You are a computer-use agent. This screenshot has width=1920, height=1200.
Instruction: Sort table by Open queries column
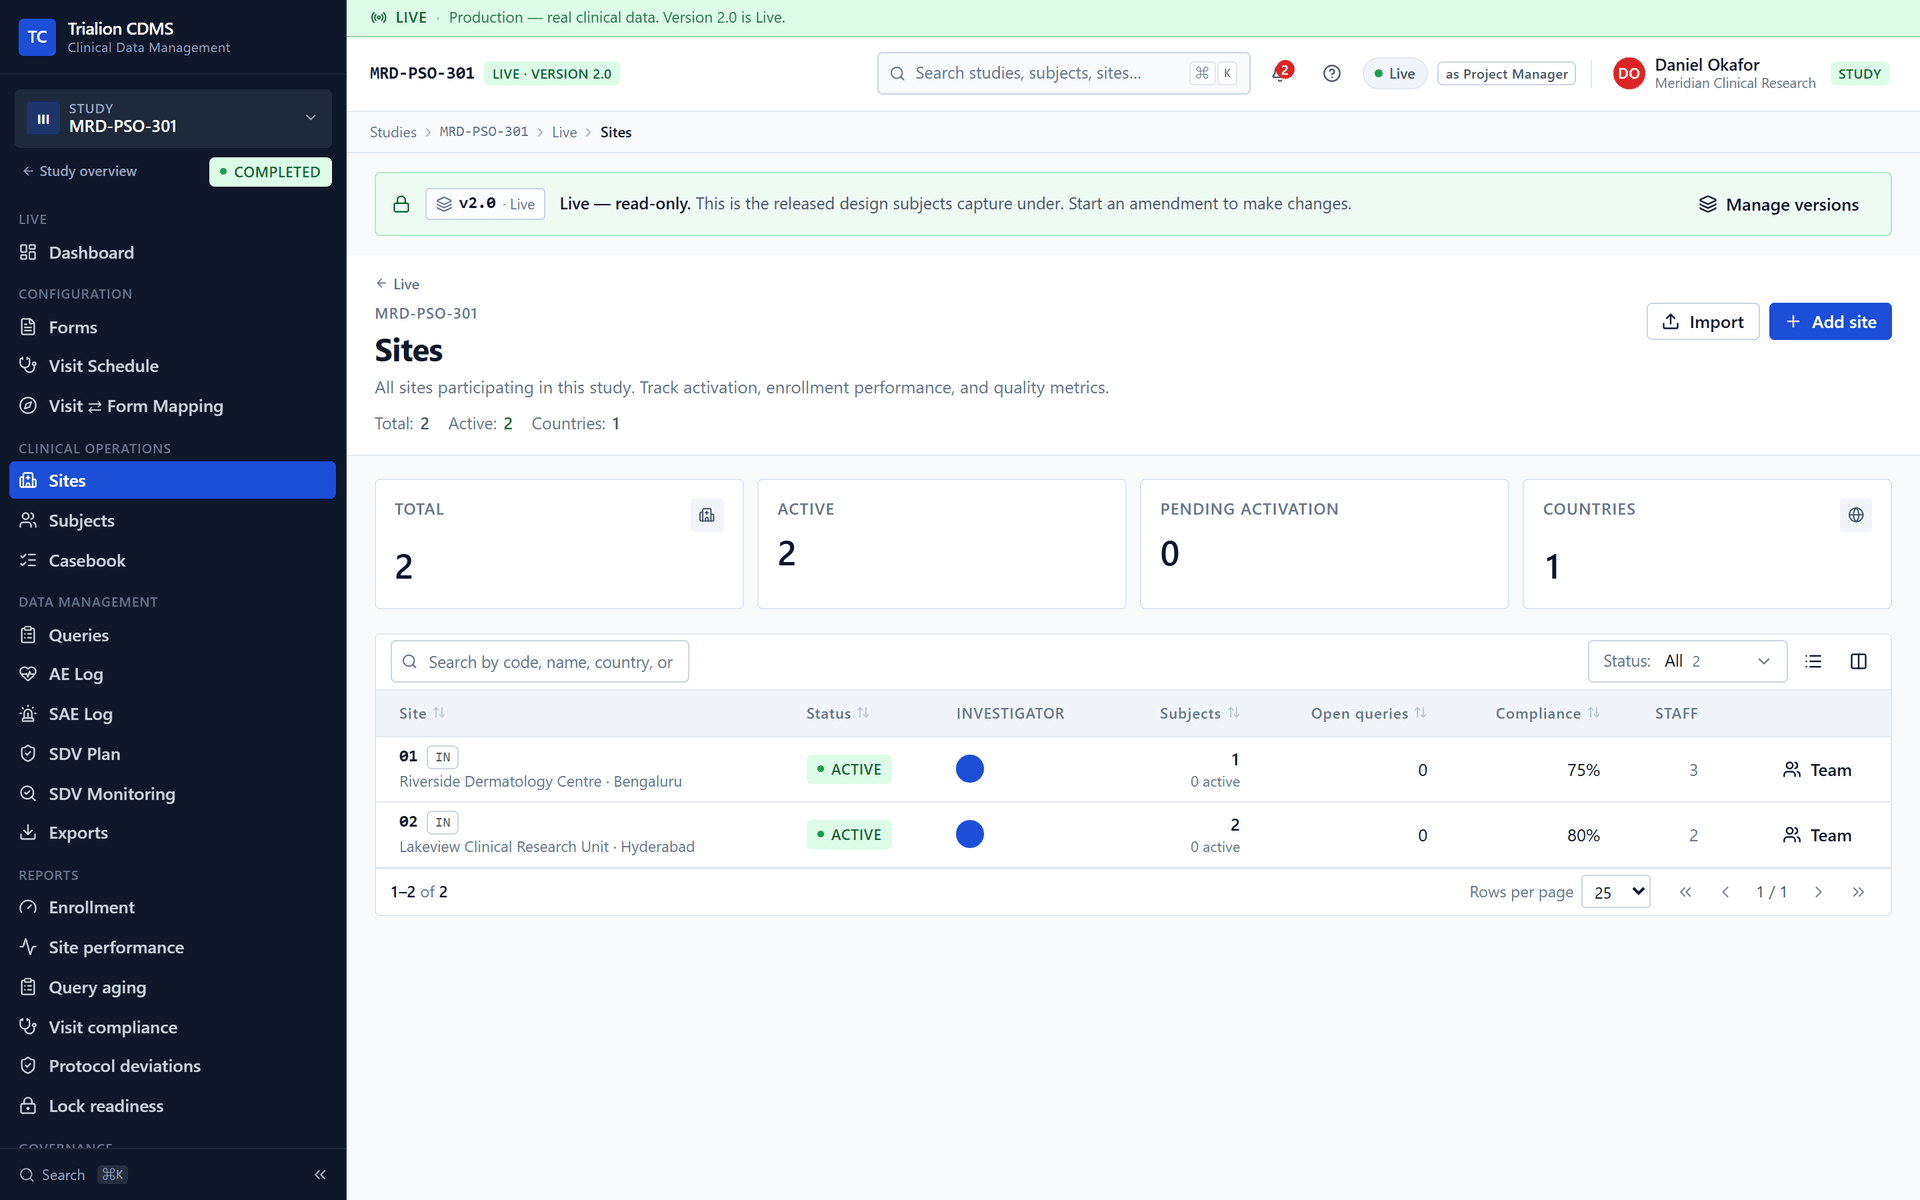[1368, 713]
